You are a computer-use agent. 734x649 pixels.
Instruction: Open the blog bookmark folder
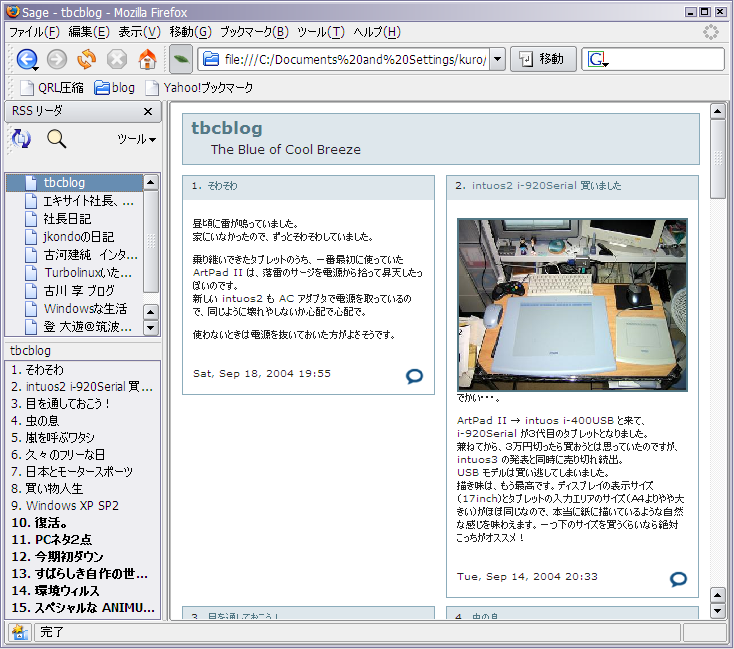(114, 88)
